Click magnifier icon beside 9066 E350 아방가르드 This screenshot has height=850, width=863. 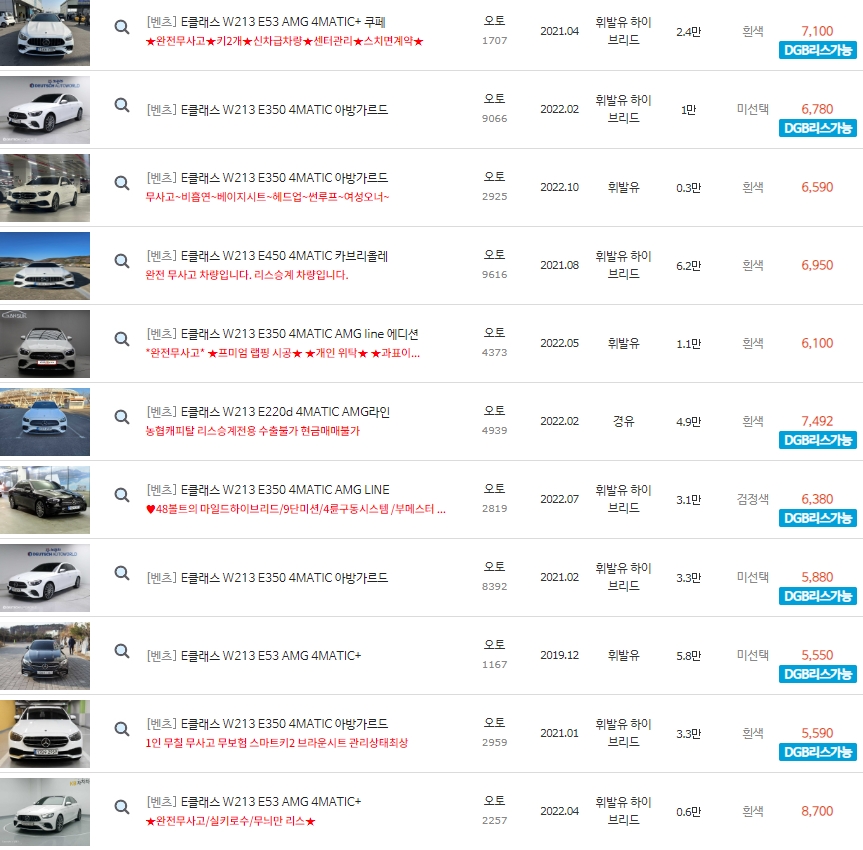pos(122,105)
